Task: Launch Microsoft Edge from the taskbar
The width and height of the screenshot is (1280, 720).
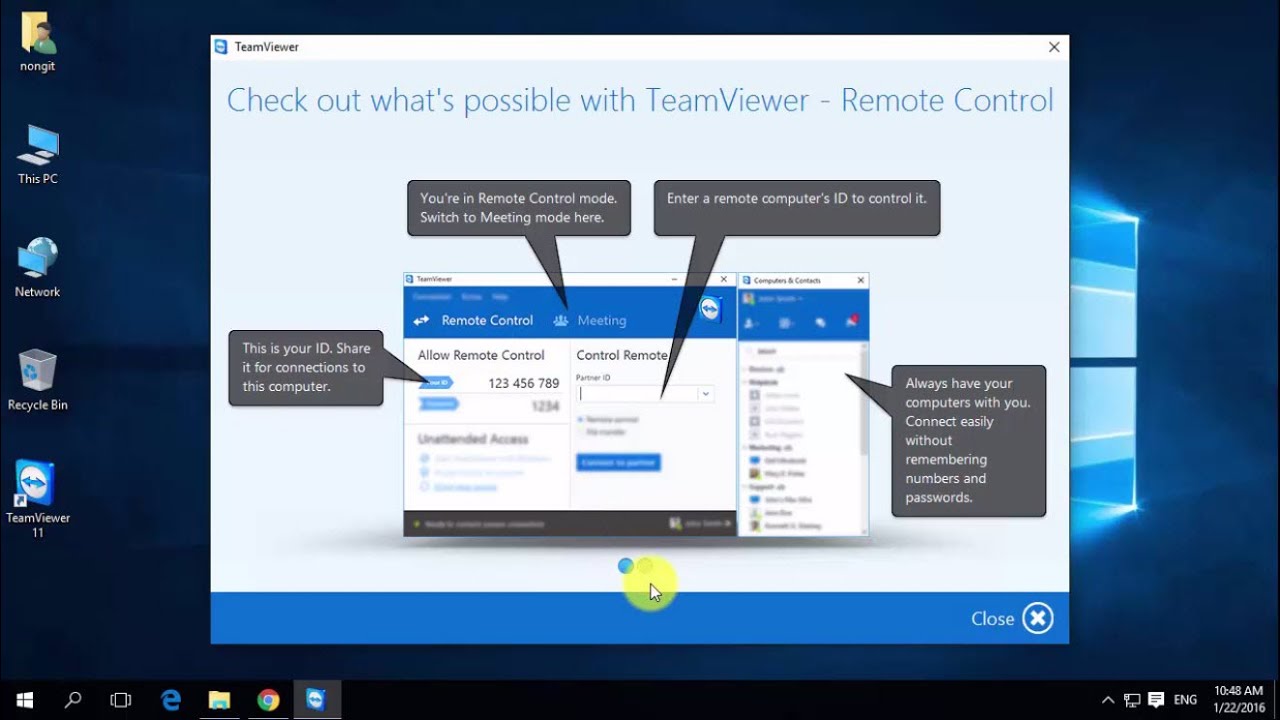Action: (171, 700)
